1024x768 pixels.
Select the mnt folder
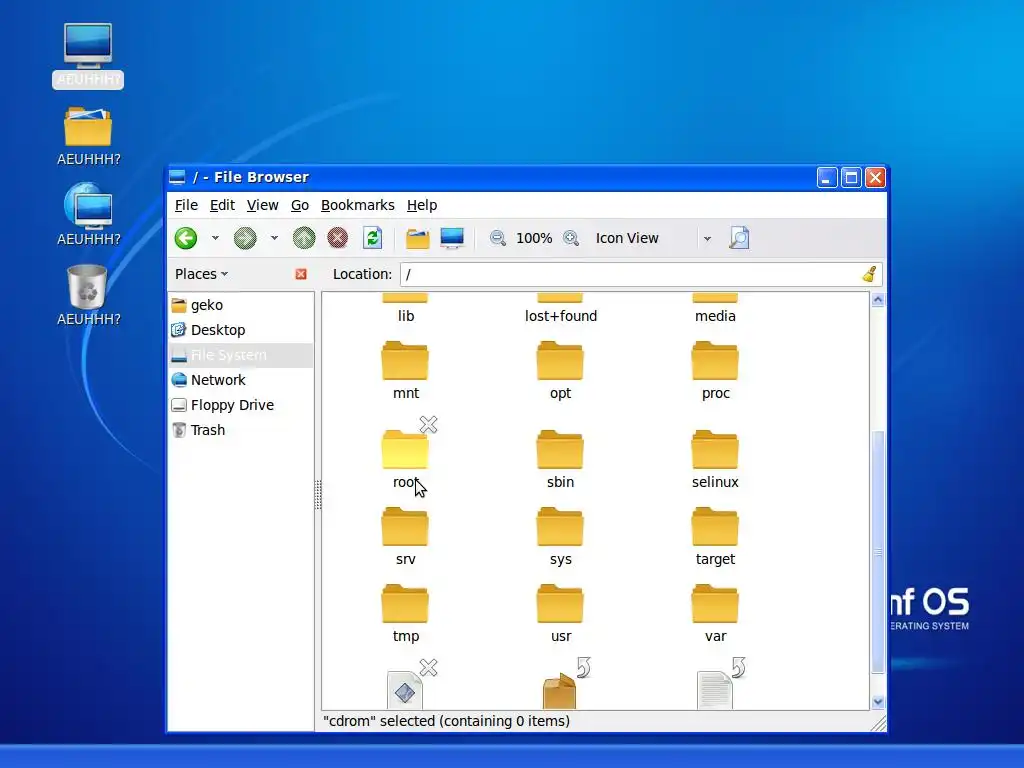(x=406, y=370)
